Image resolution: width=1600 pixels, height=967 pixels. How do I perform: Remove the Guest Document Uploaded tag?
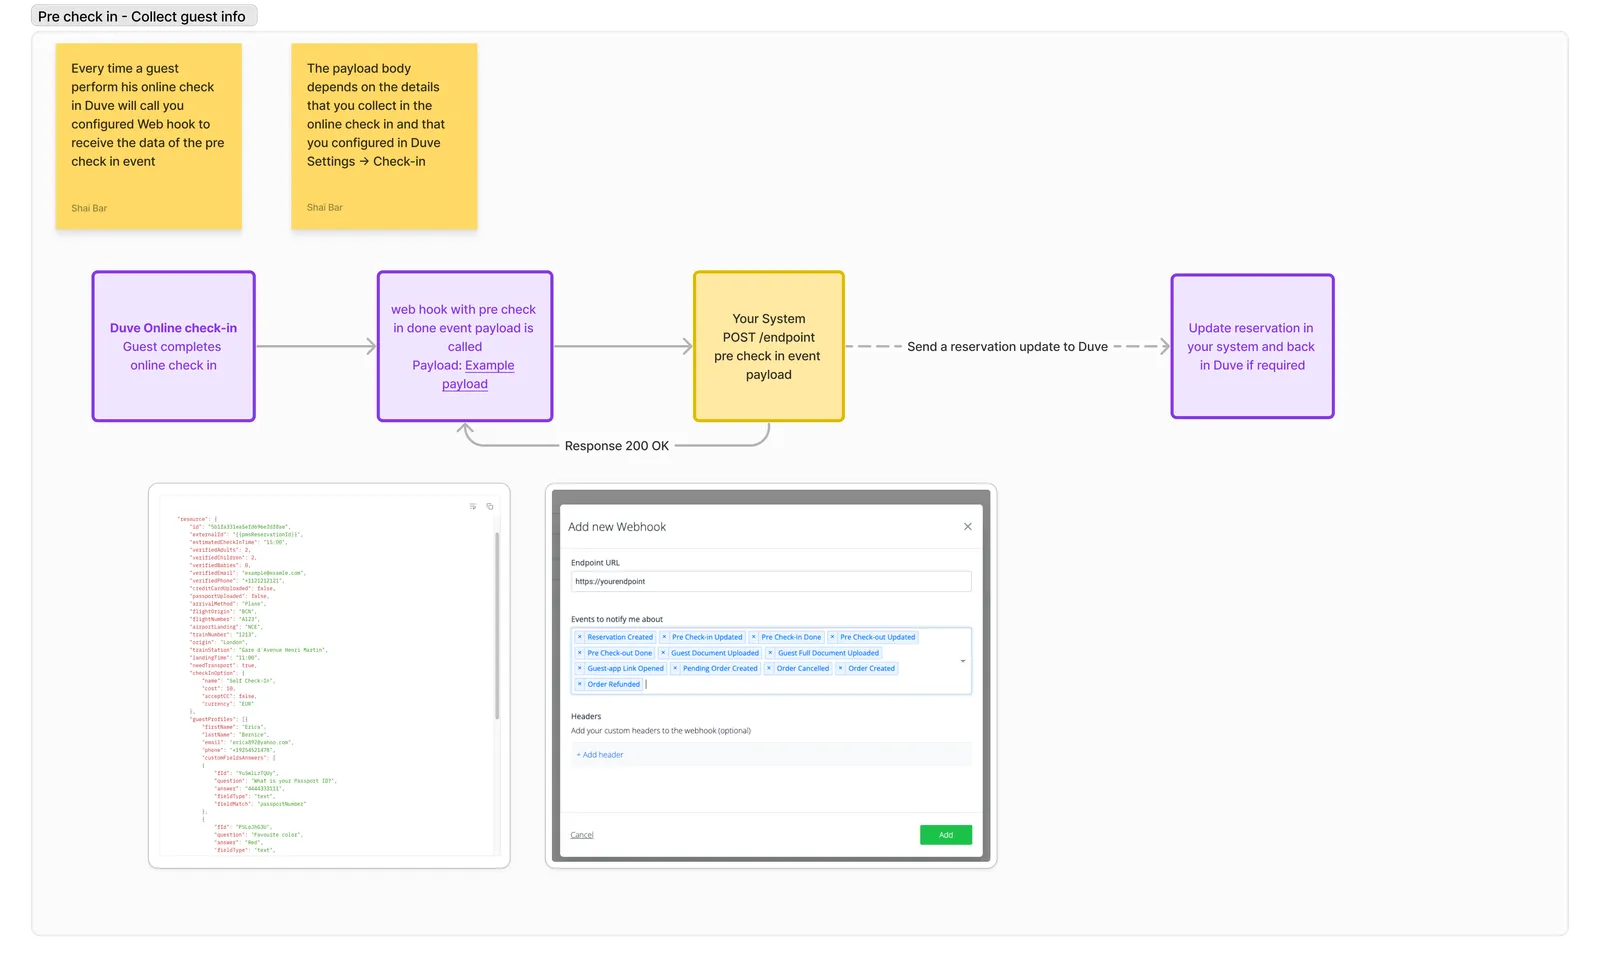(663, 653)
